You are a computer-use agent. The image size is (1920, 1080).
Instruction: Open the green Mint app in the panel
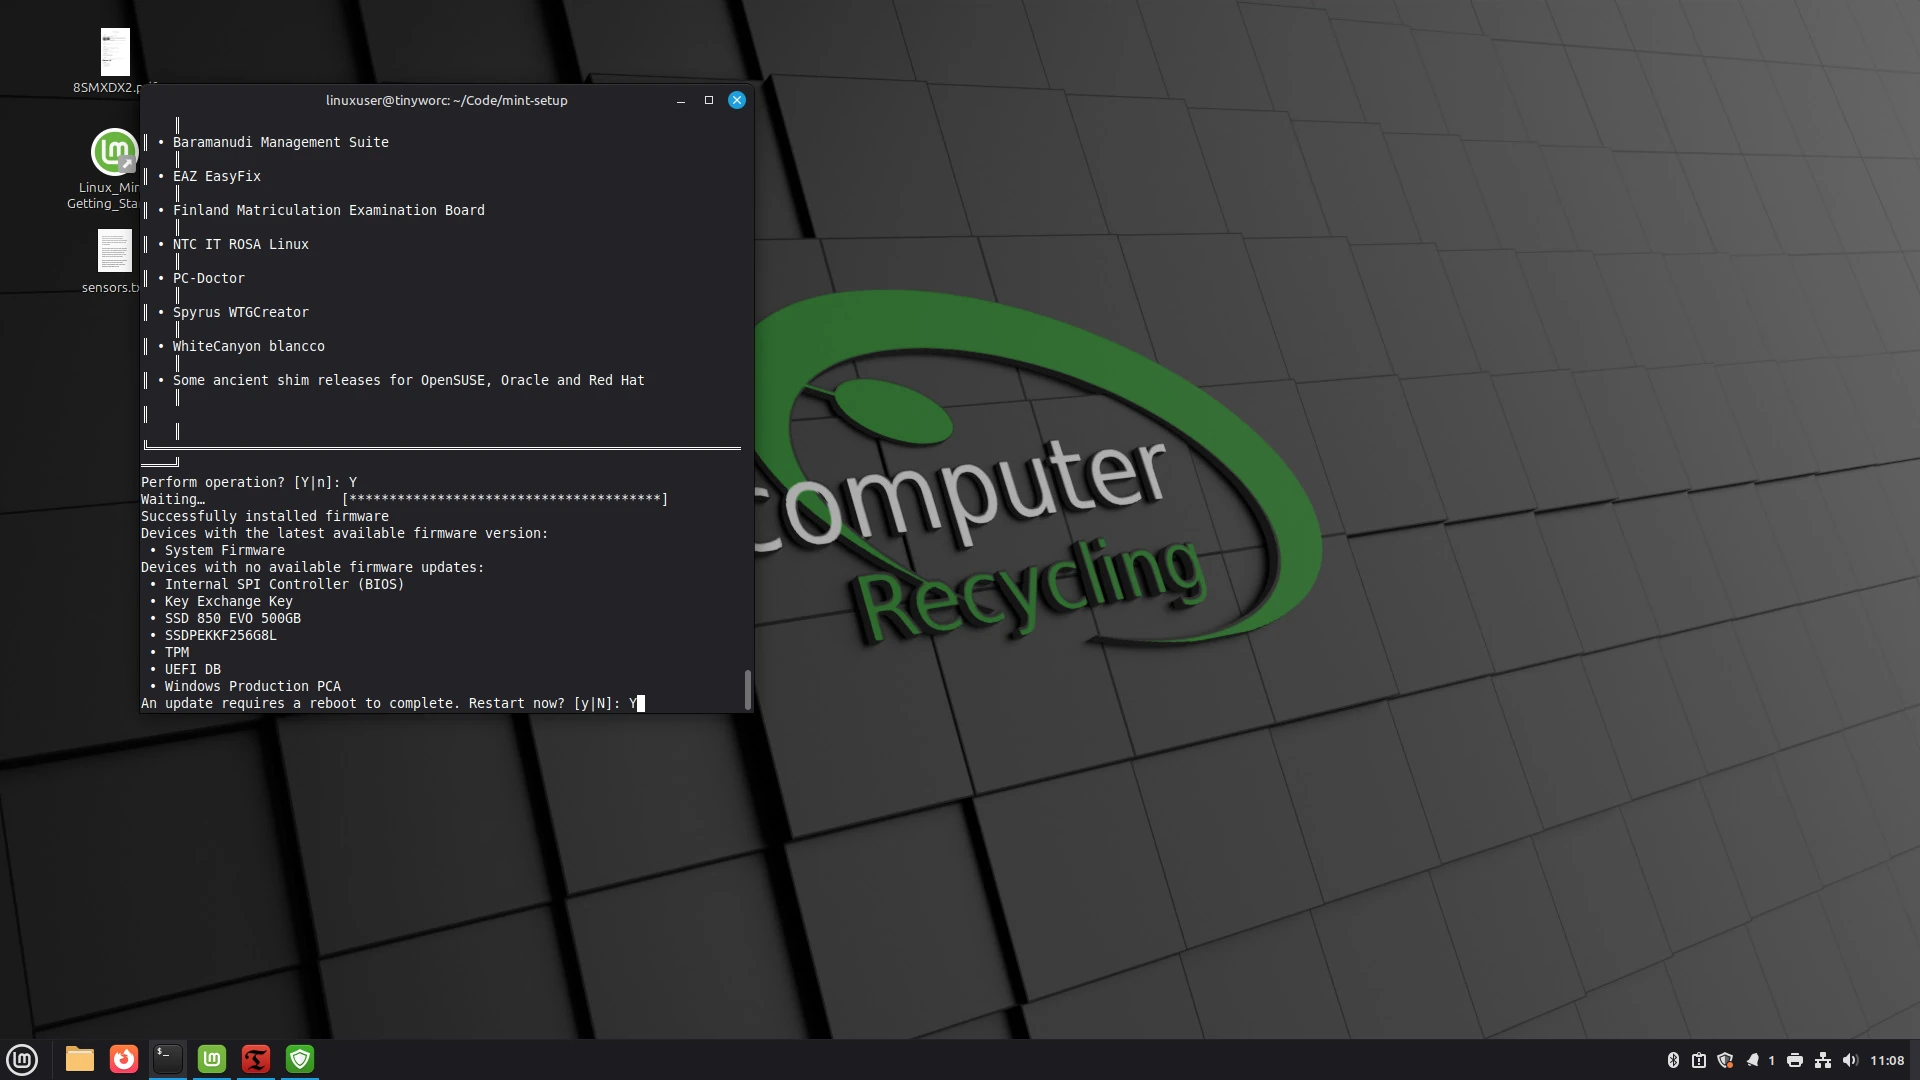212,1059
